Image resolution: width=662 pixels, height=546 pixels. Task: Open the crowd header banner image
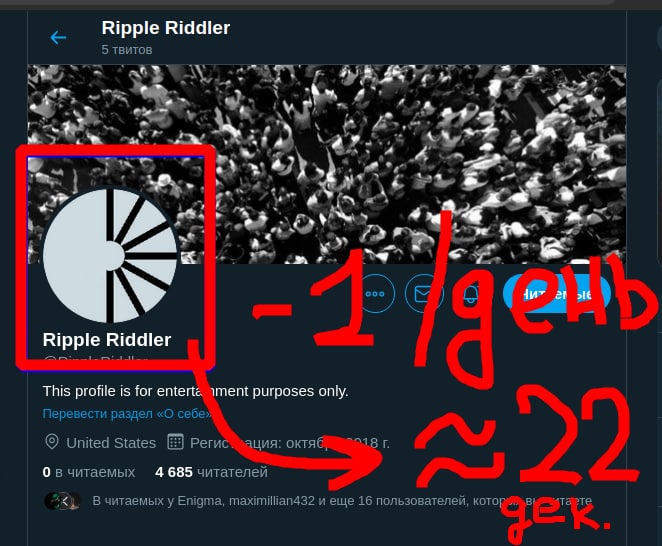(x=327, y=164)
